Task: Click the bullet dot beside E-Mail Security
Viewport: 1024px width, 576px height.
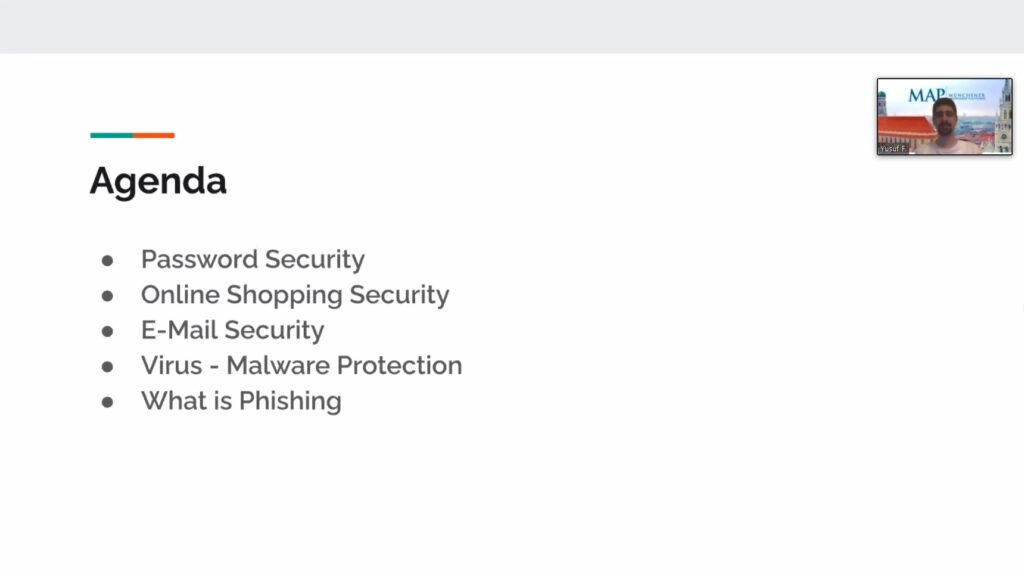Action: pyautogui.click(x=108, y=331)
